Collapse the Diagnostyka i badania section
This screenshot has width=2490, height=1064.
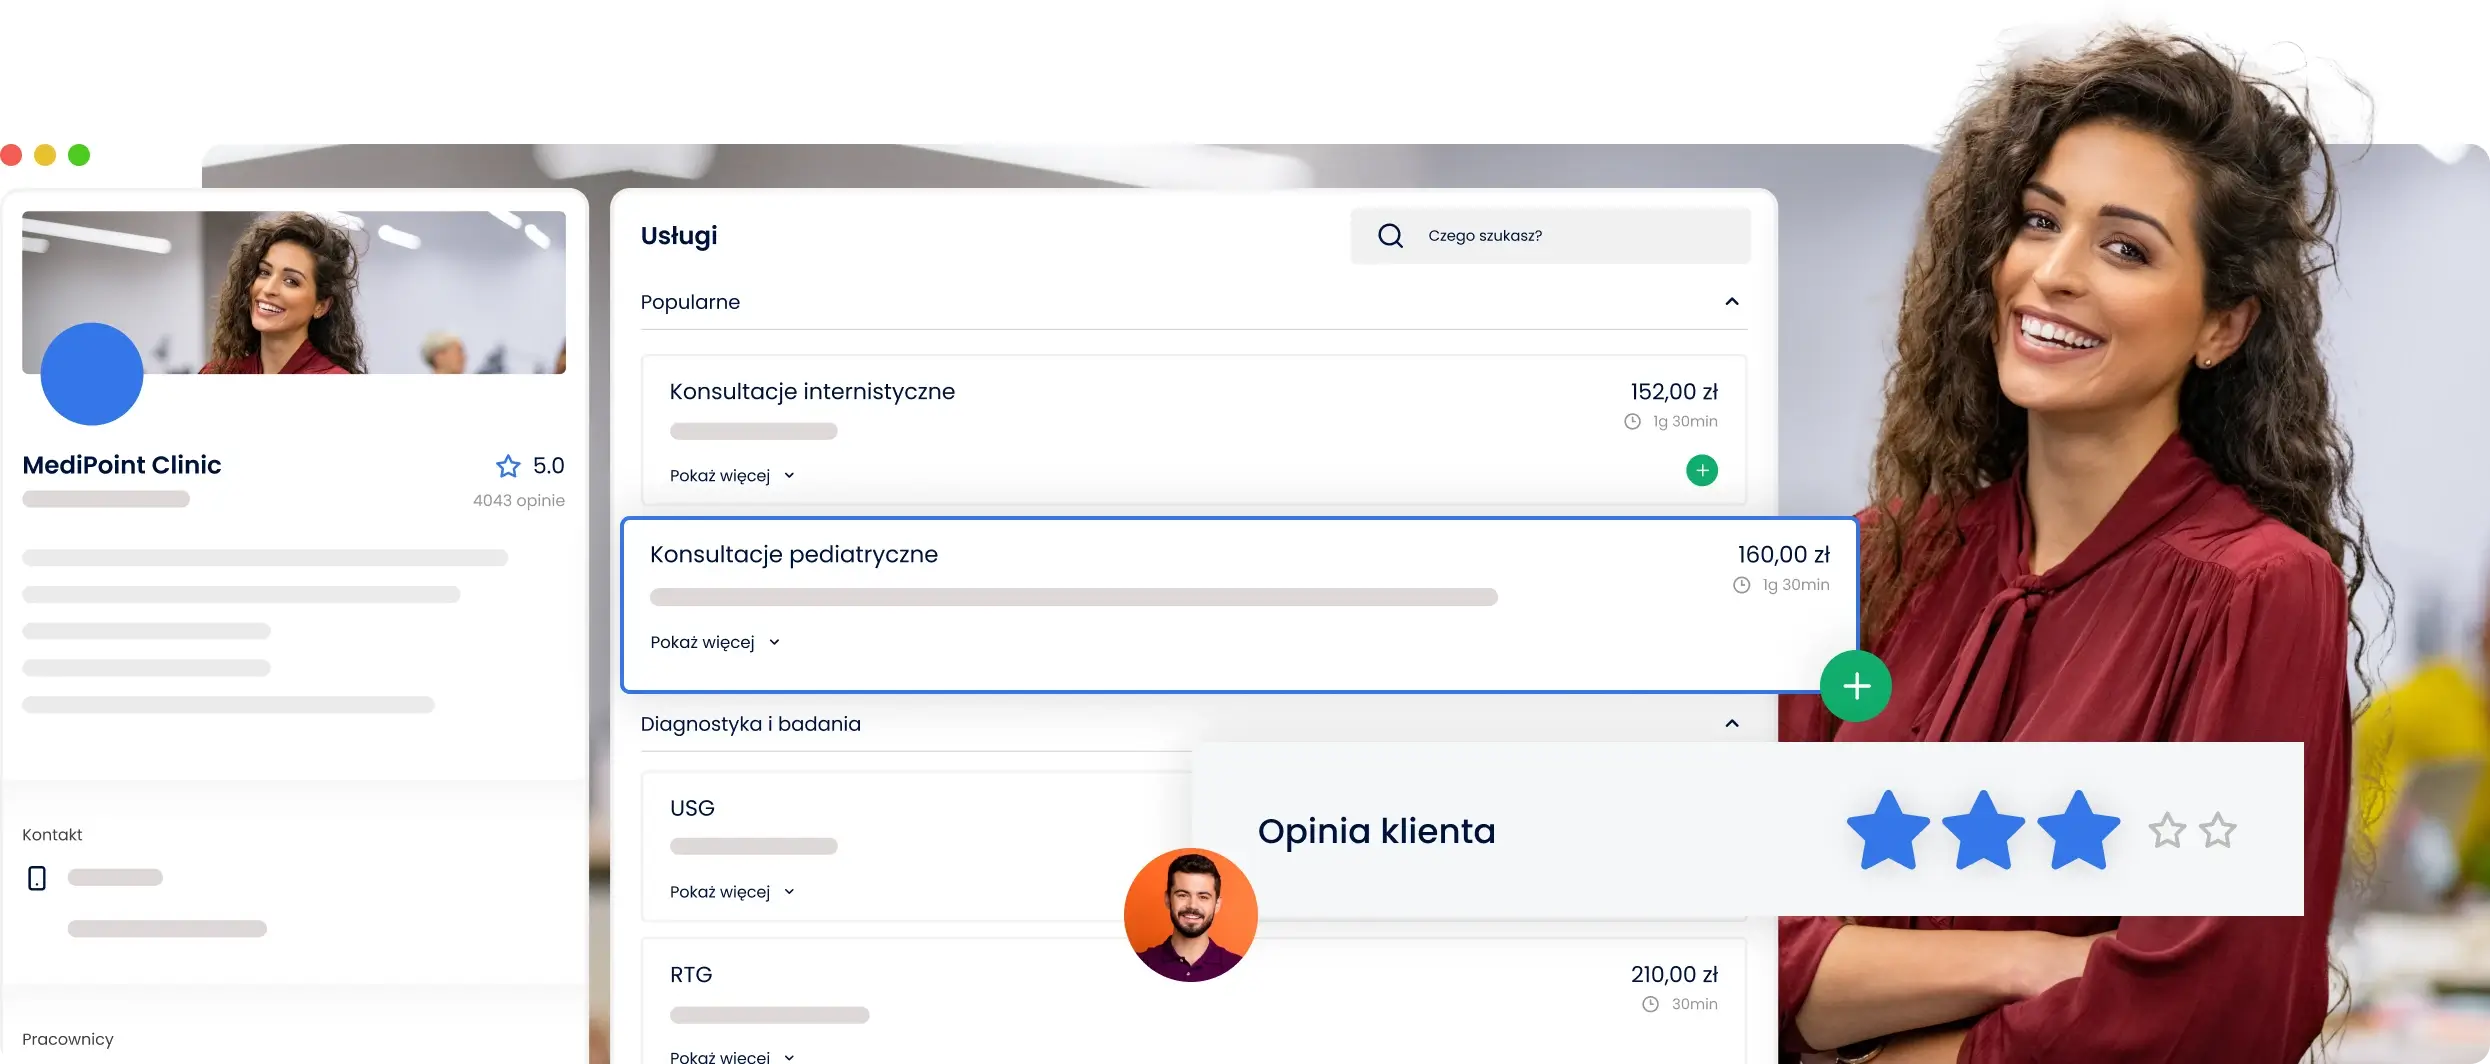click(x=1732, y=724)
